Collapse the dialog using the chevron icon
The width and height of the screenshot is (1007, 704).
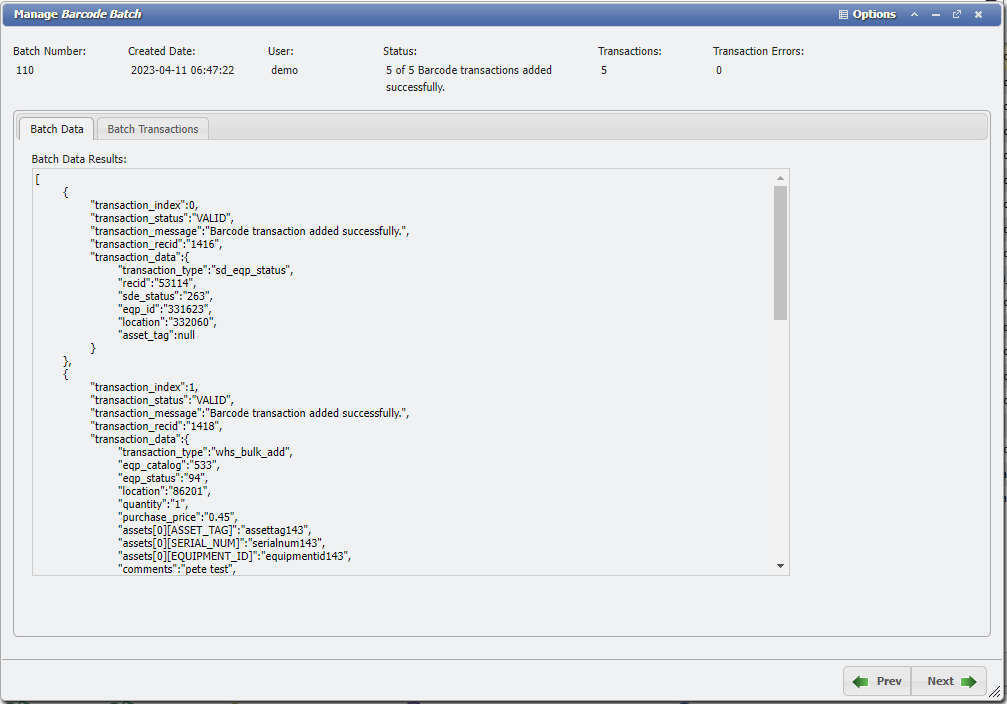(x=914, y=13)
